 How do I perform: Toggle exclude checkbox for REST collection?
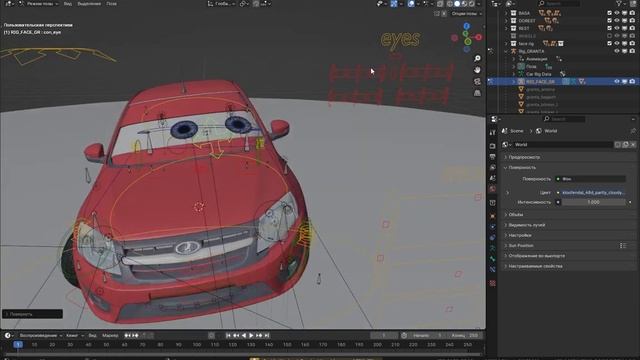[609, 28]
